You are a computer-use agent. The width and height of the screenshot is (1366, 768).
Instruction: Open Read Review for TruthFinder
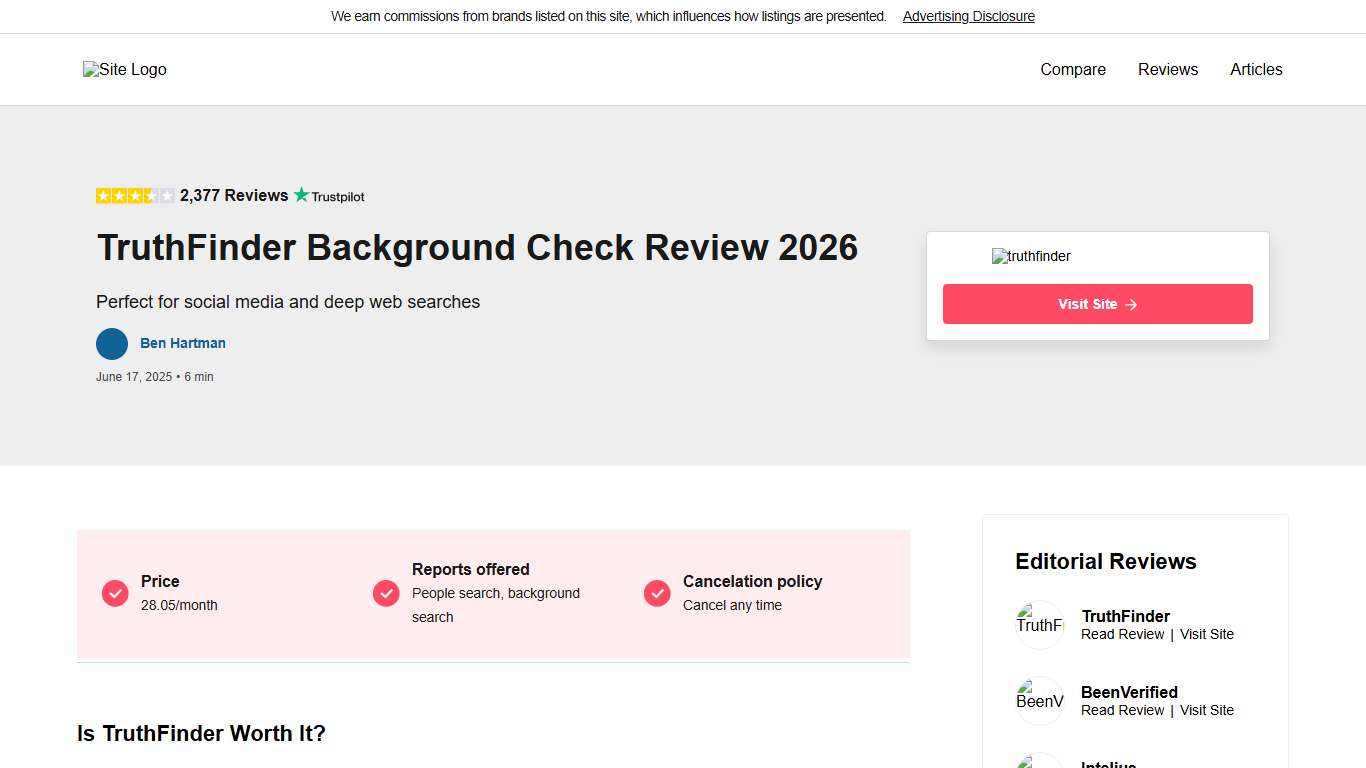coord(1122,634)
